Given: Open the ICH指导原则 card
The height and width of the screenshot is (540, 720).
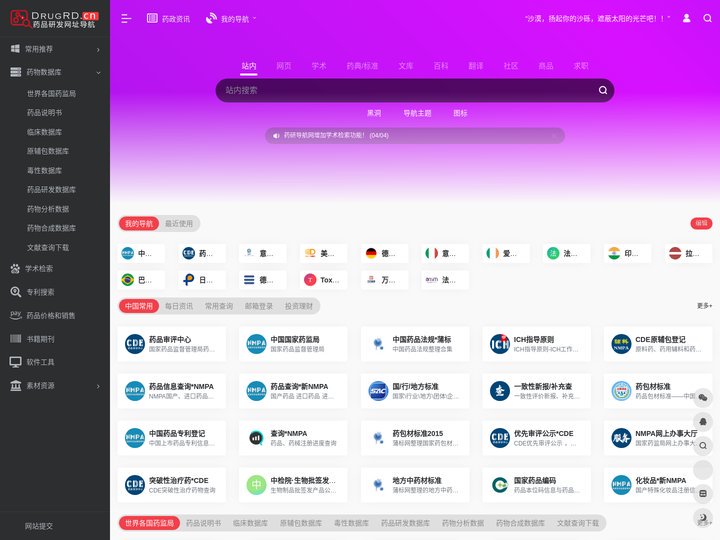Looking at the screenshot, I should point(536,344).
